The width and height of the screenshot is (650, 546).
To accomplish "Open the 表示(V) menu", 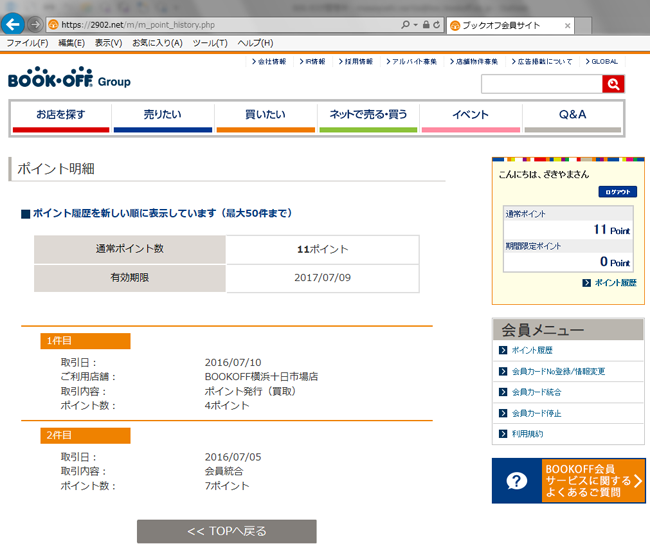I will 108,43.
